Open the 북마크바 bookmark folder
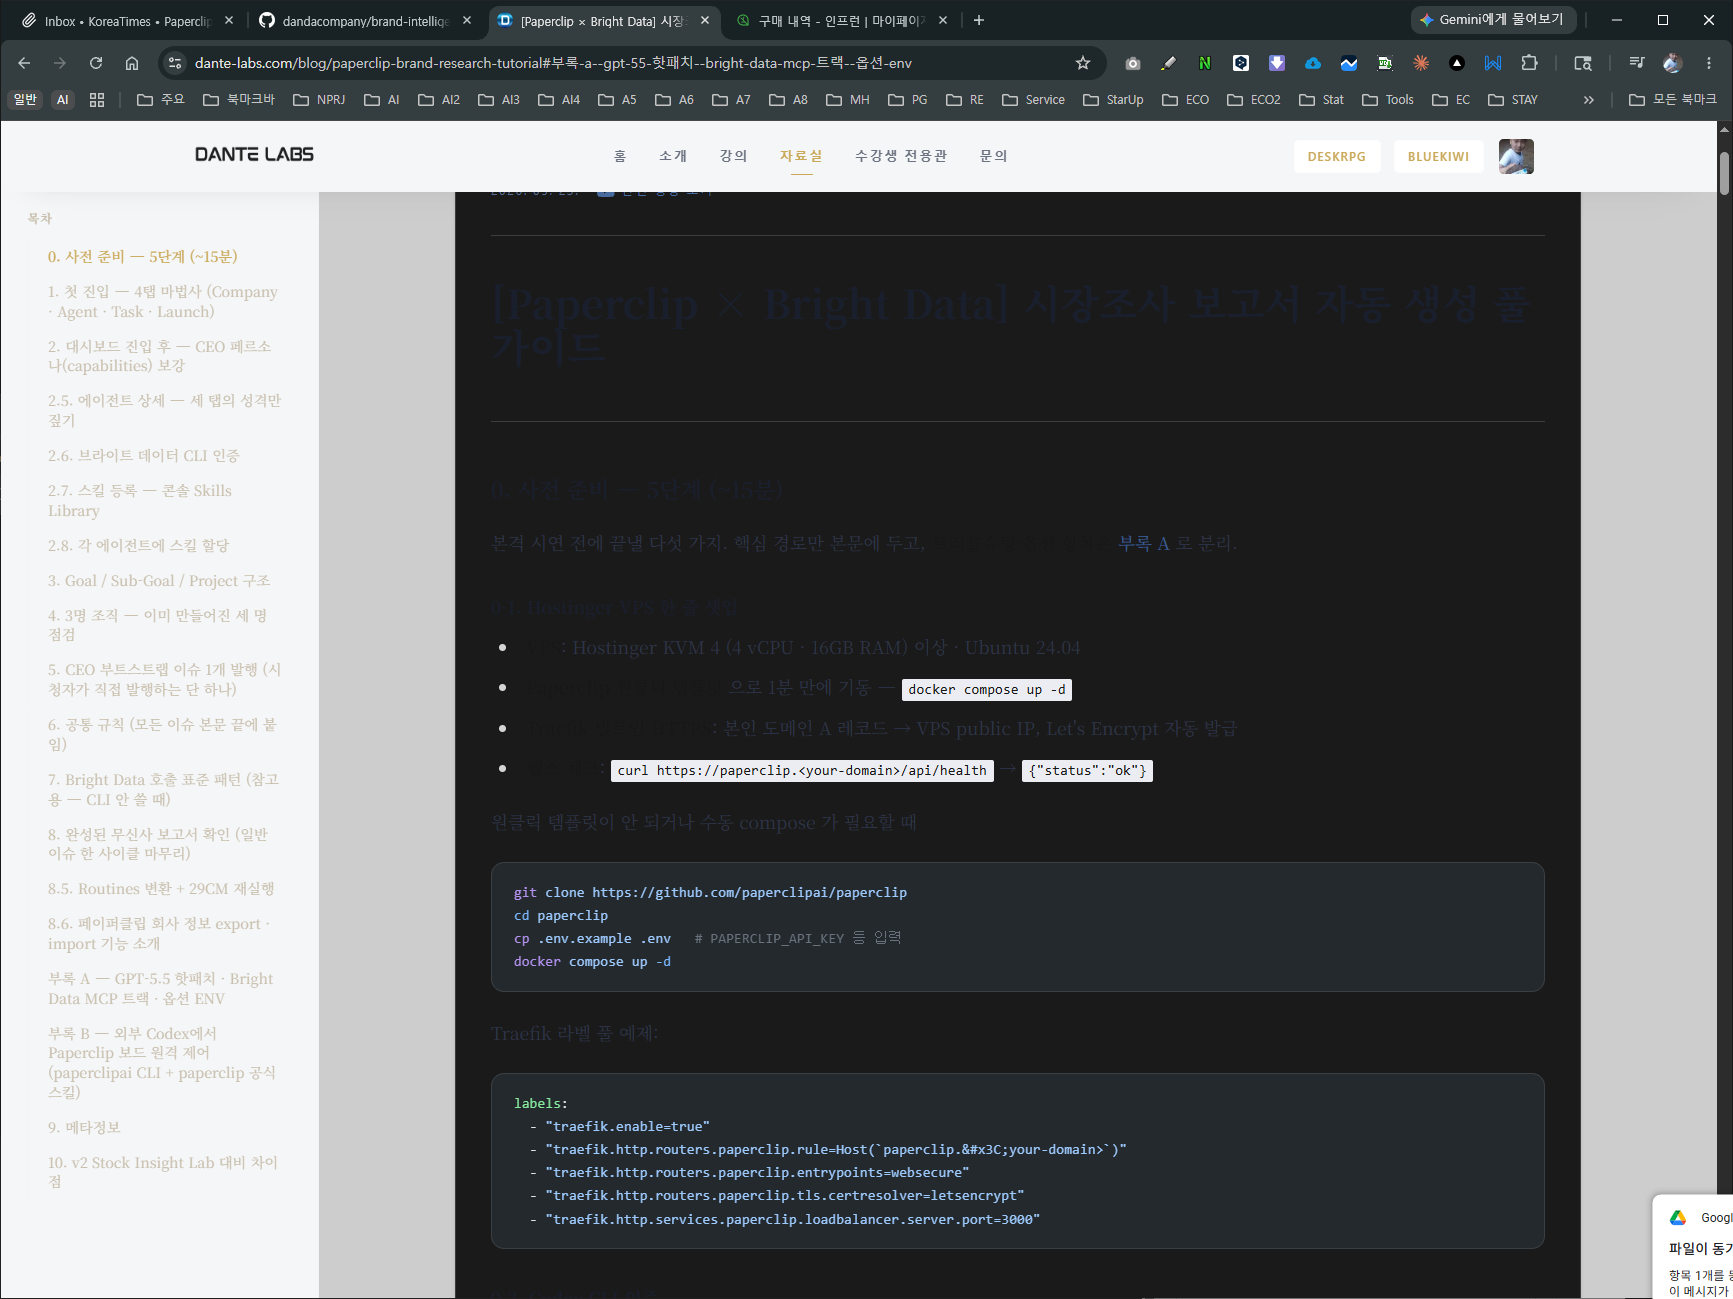The width and height of the screenshot is (1733, 1299). click(239, 100)
